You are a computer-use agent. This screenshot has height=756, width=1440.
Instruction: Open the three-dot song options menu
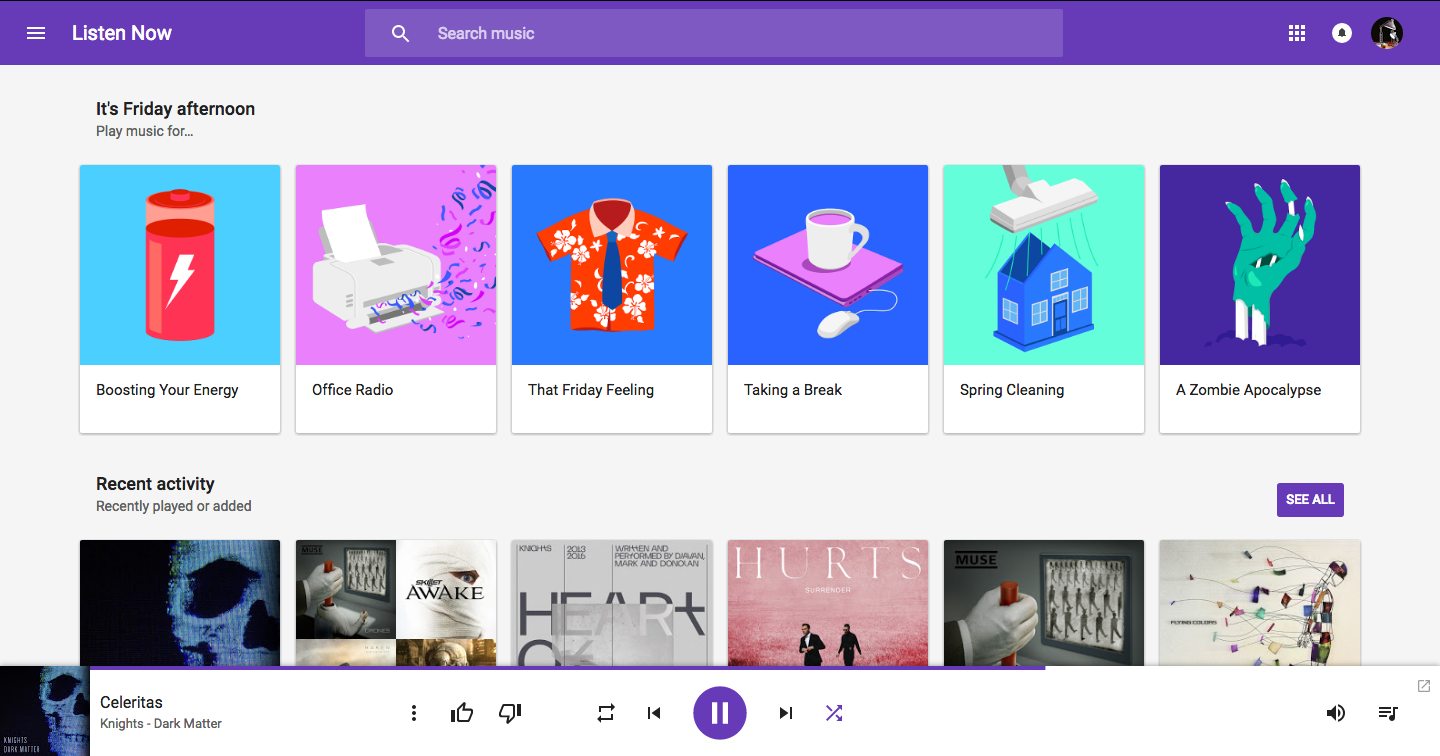pos(413,713)
